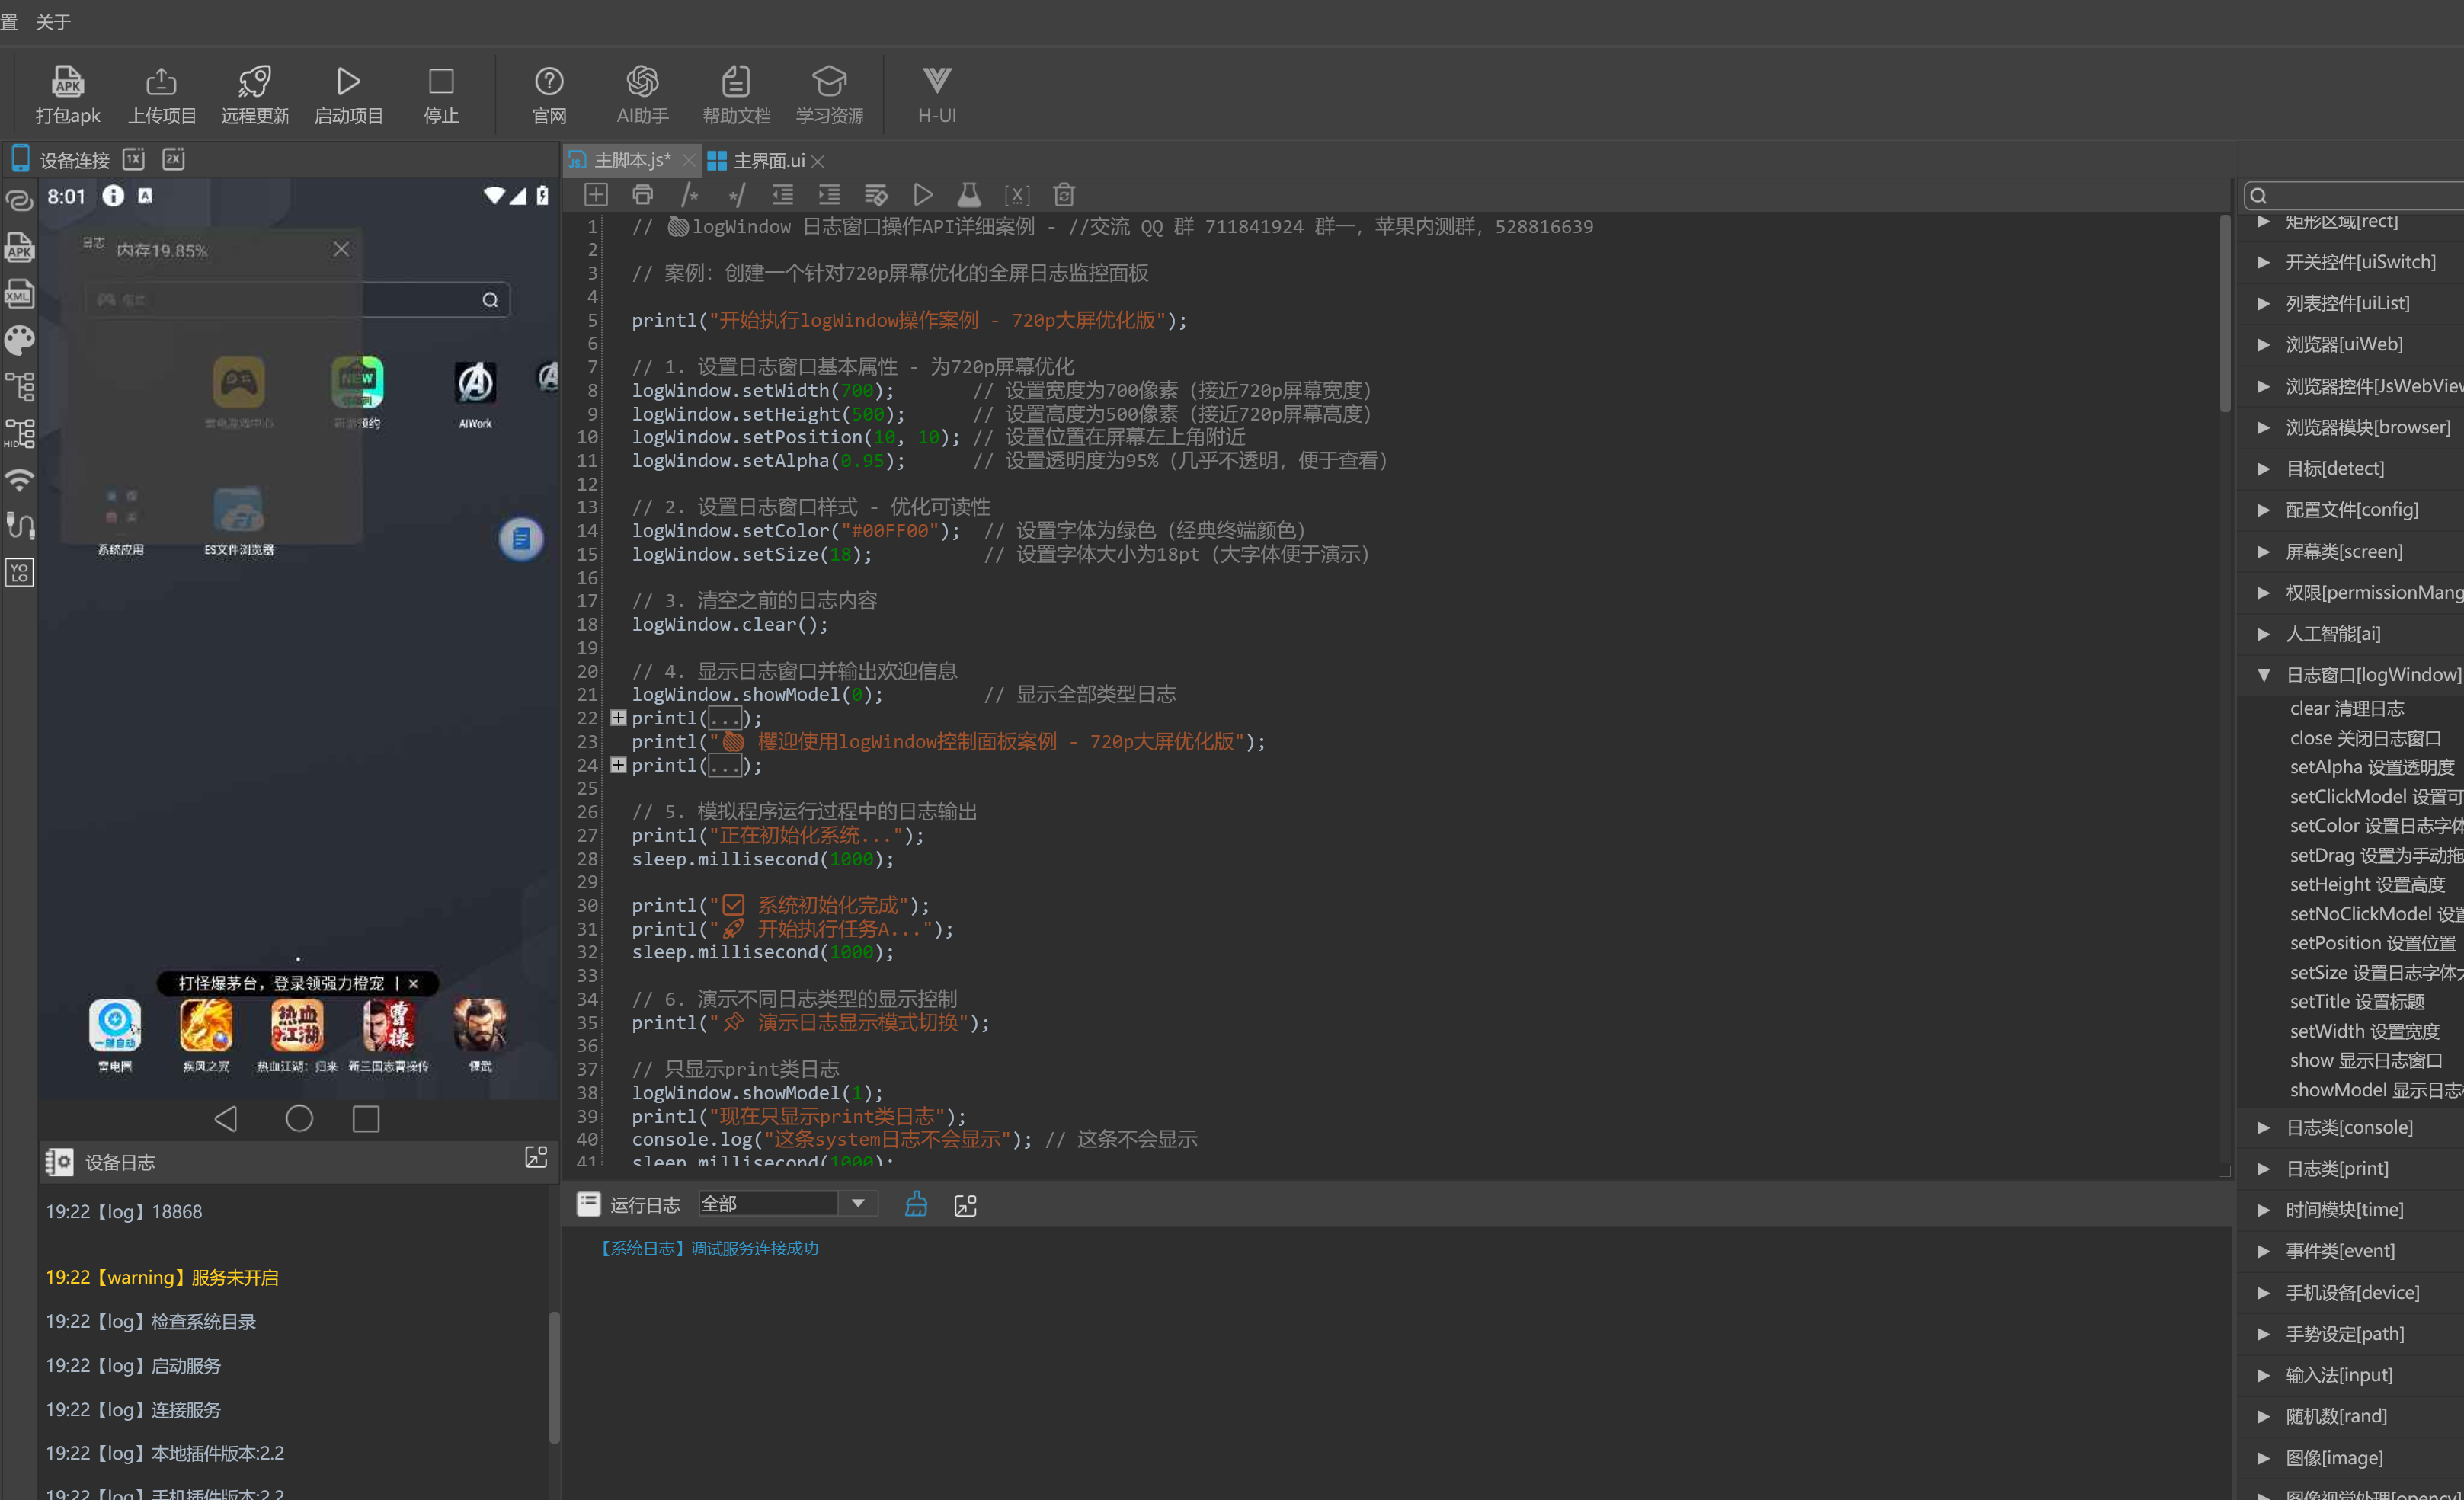
Task: Click the format-clear eraser icon
Action: click(876, 195)
